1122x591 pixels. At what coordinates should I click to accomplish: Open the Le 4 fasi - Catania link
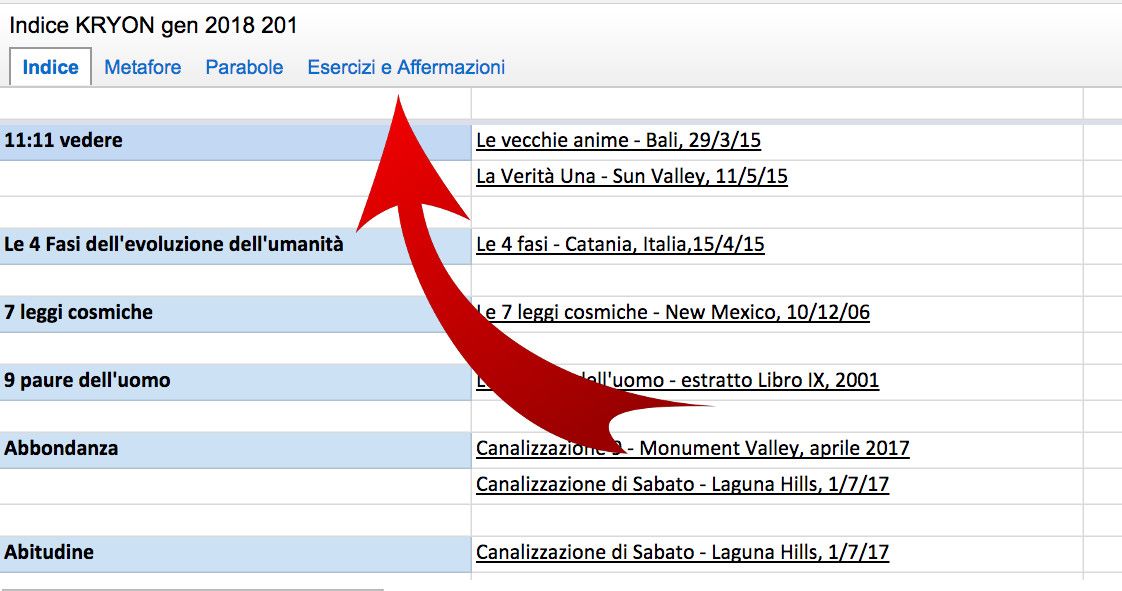[620, 245]
